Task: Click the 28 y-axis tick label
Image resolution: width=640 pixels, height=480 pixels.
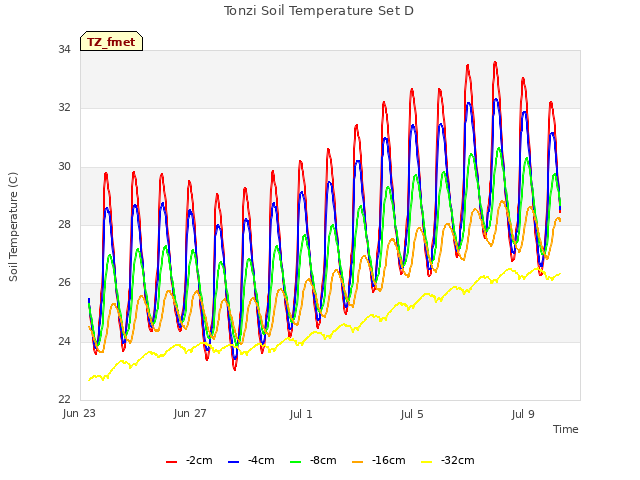Action: 64,224
